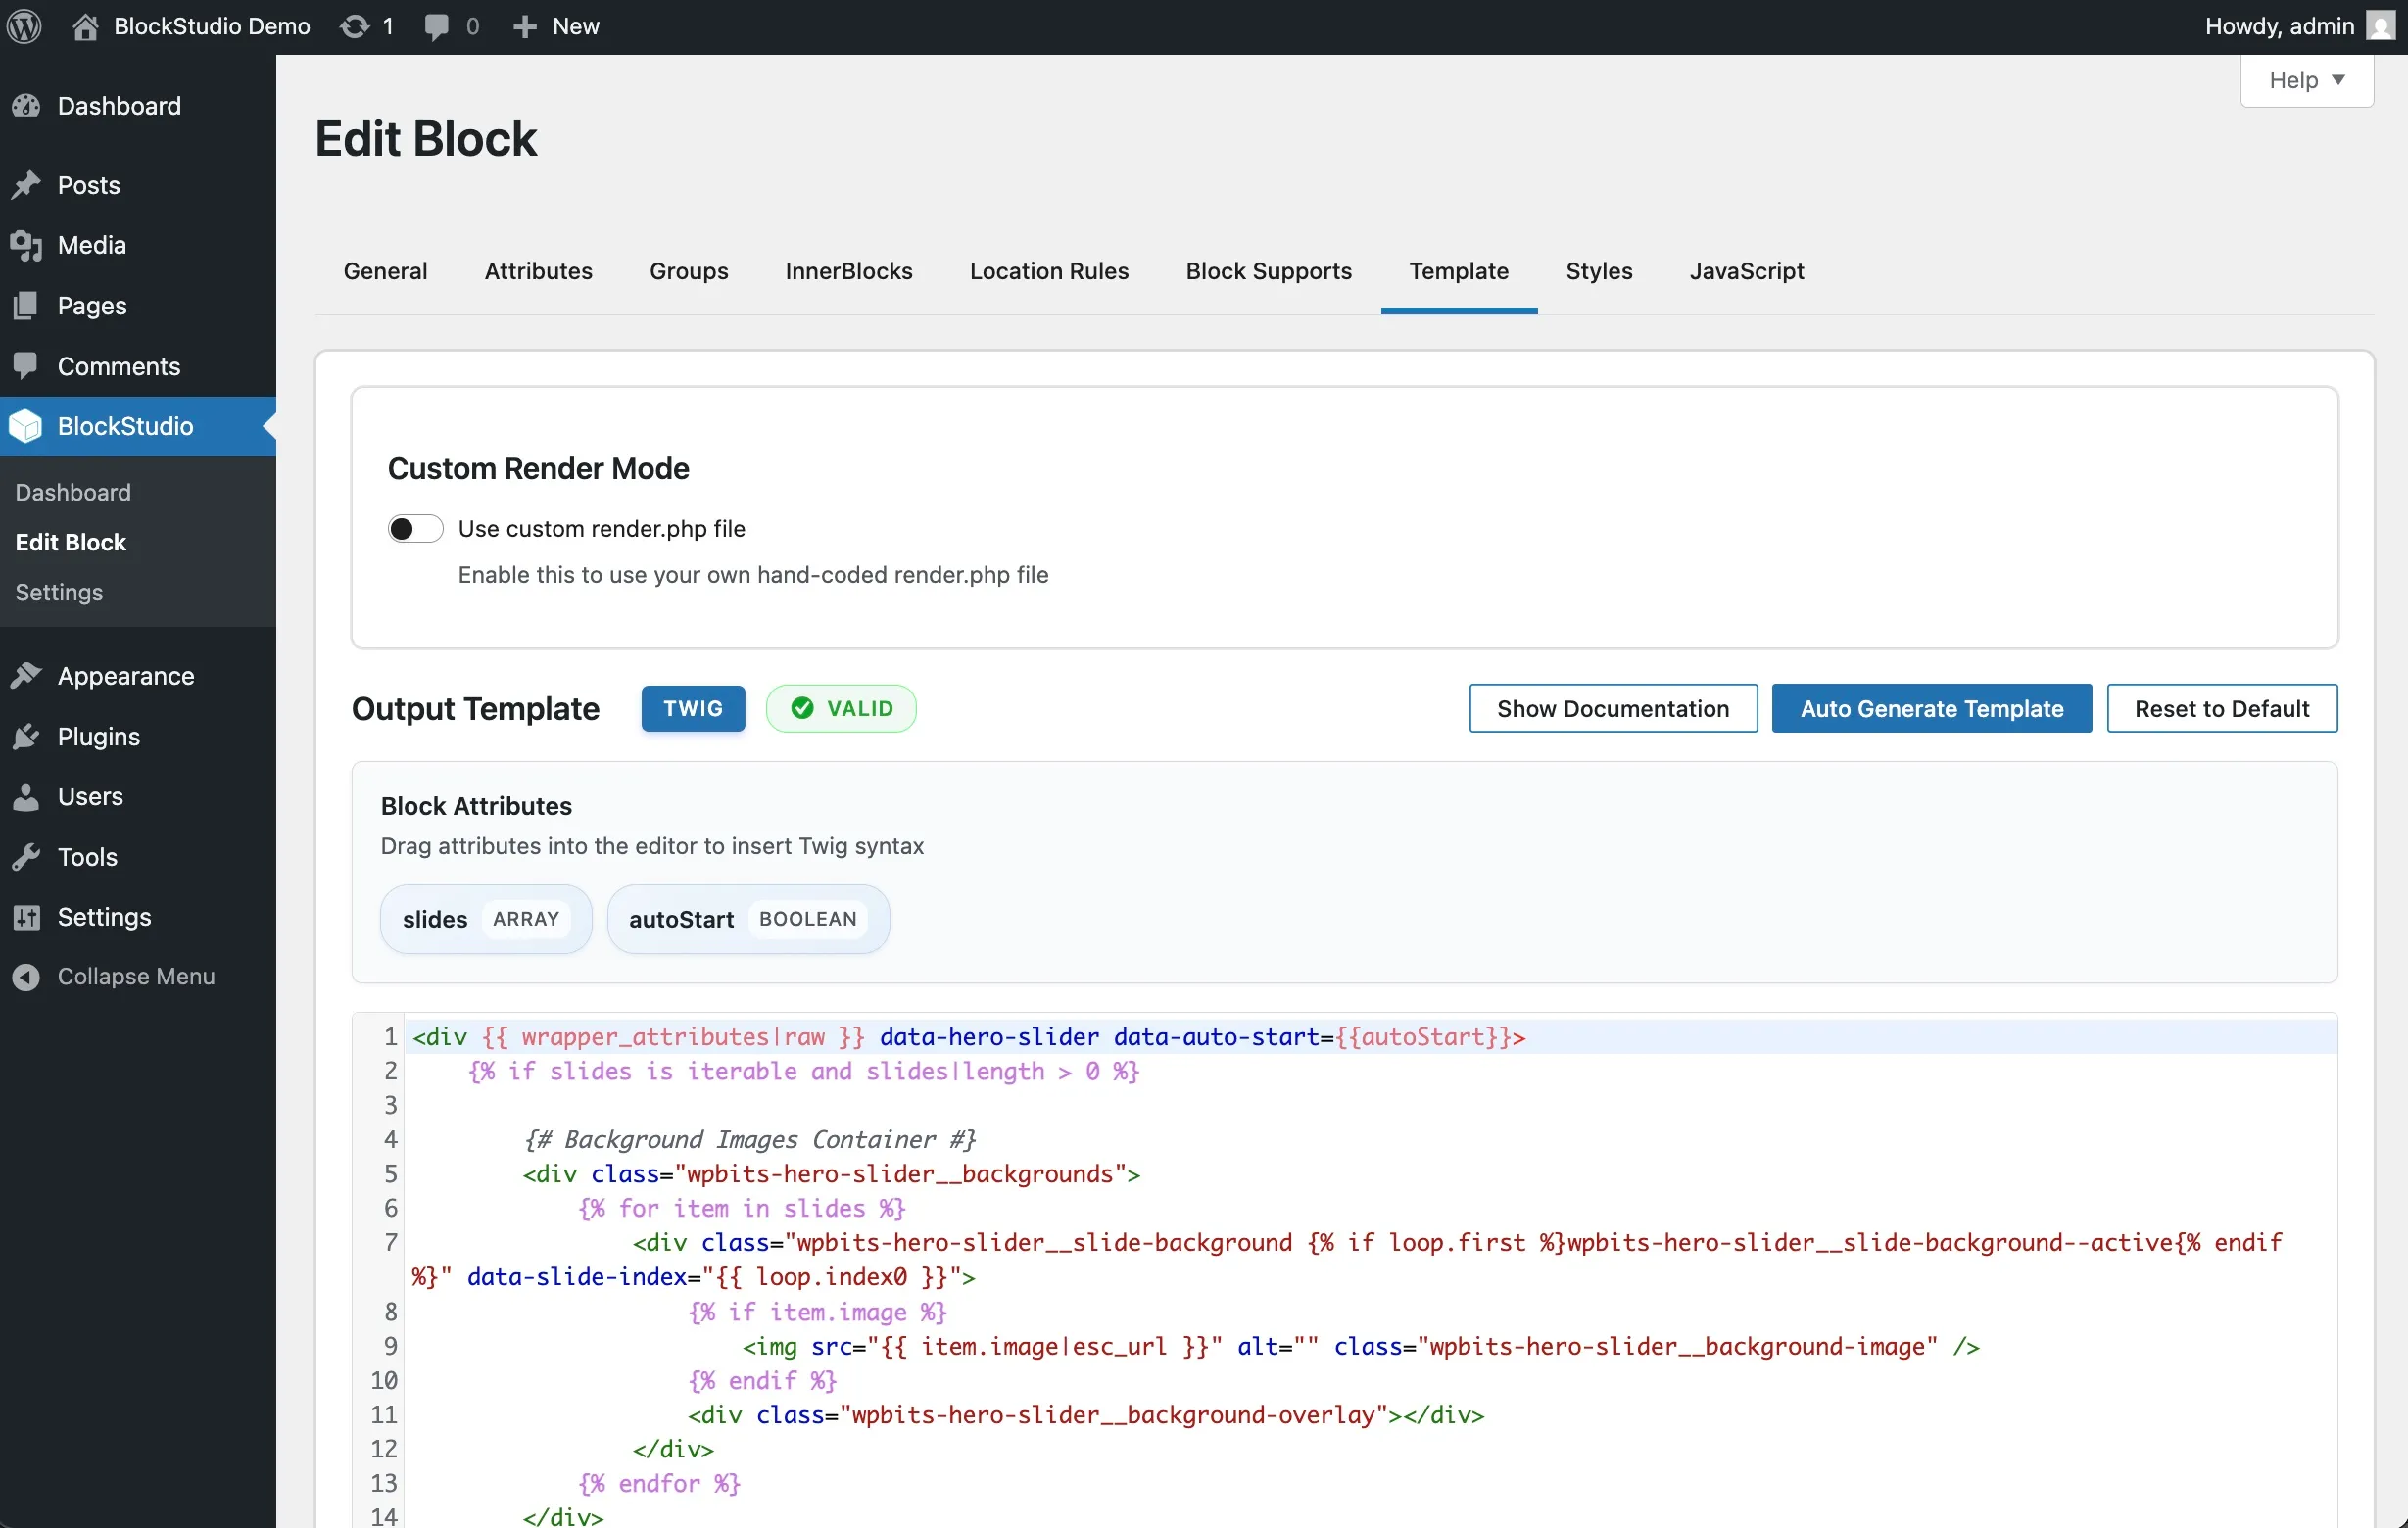Click the updates refresh icon

(355, 26)
